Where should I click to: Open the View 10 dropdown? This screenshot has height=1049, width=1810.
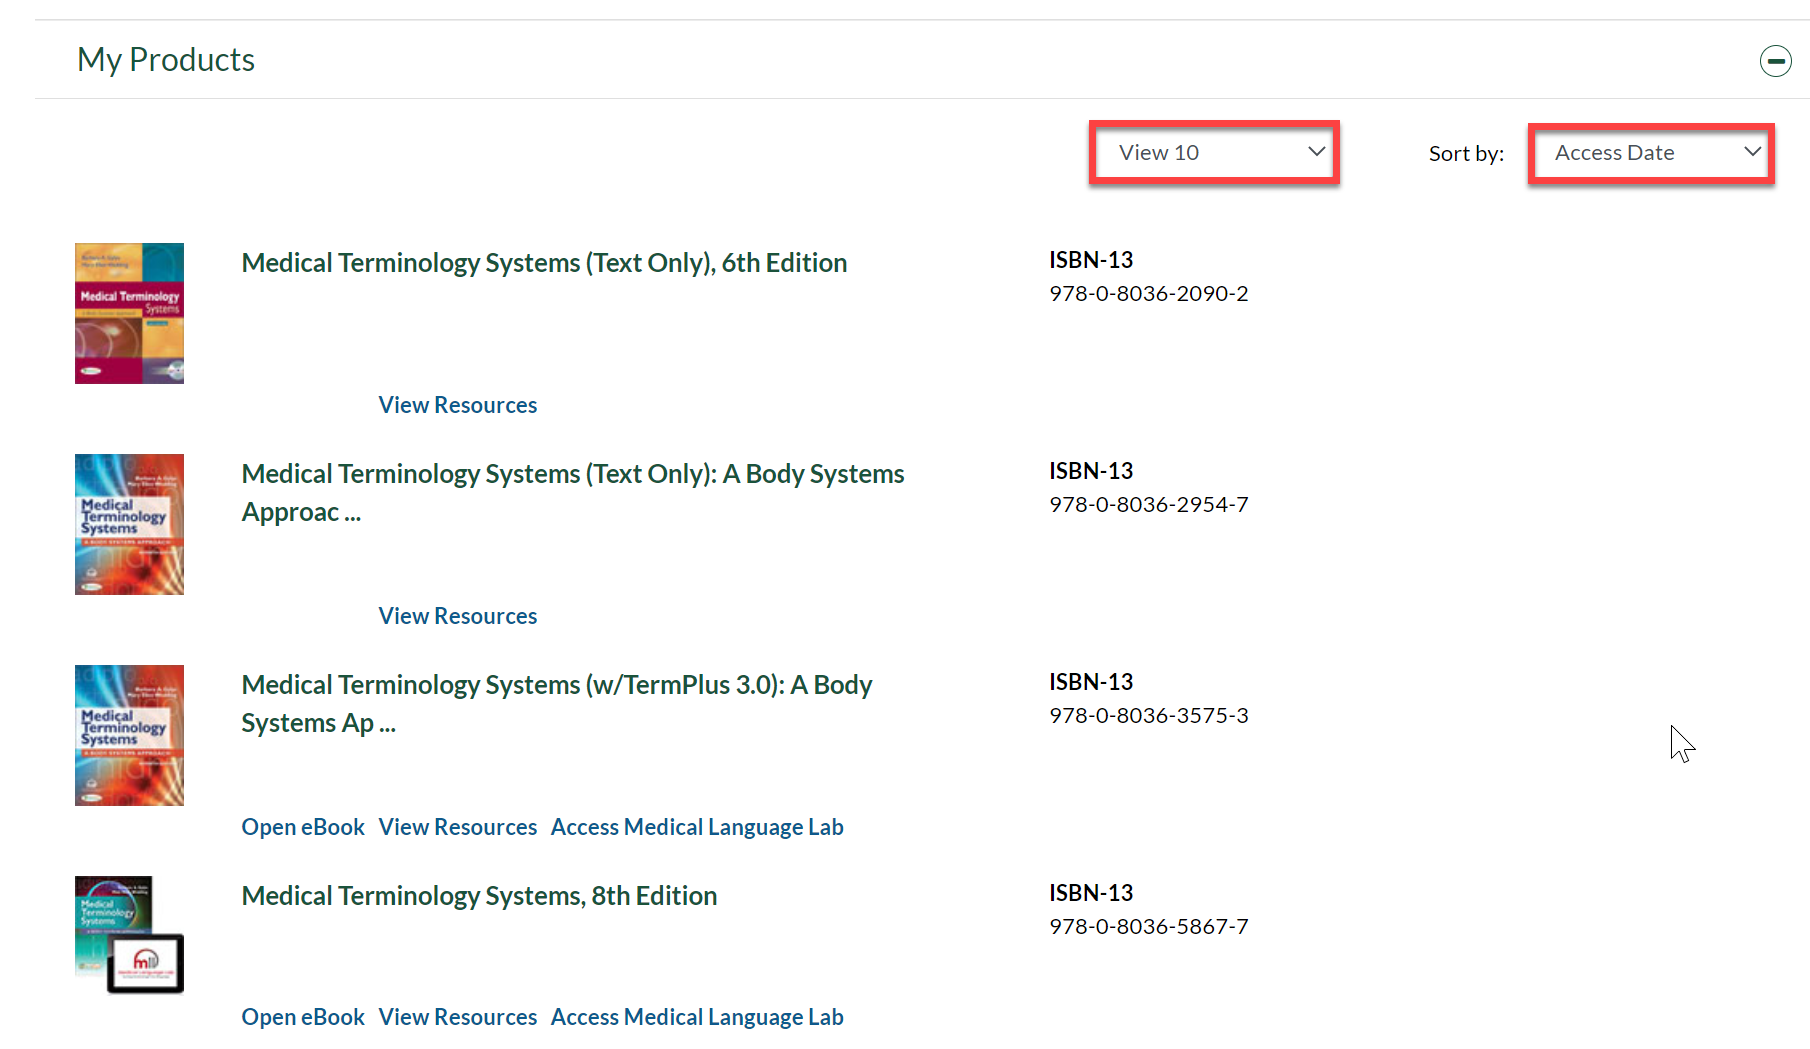pyautogui.click(x=1214, y=153)
